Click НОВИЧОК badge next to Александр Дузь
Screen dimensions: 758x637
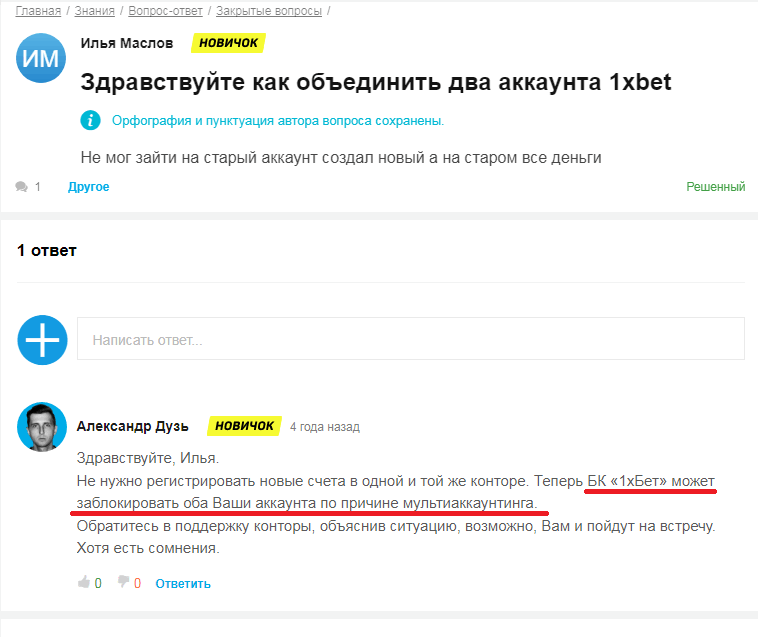[x=244, y=426]
